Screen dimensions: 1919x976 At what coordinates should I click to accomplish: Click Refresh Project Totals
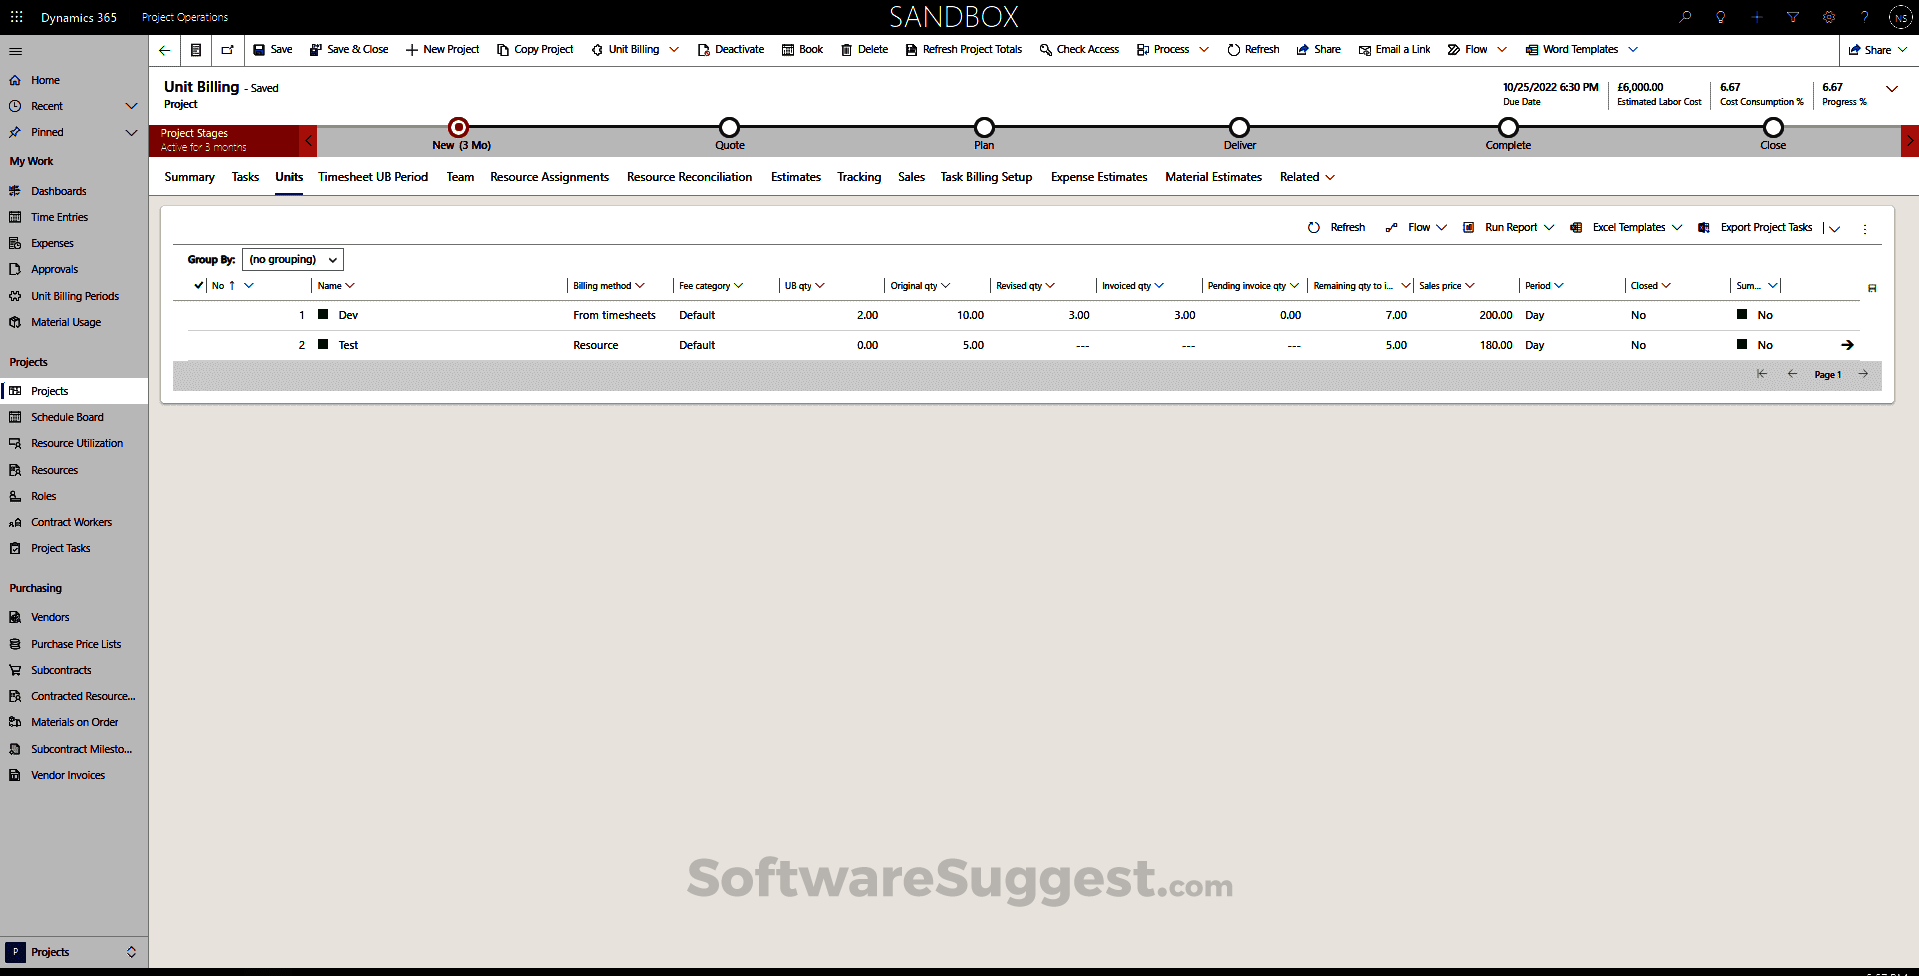pos(962,49)
